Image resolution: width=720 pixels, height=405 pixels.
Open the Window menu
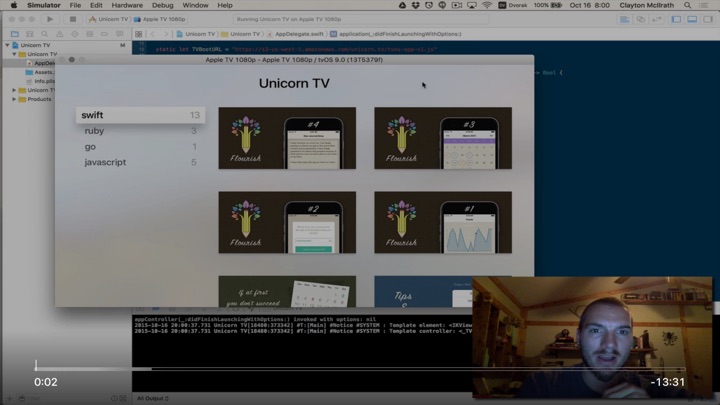point(195,6)
